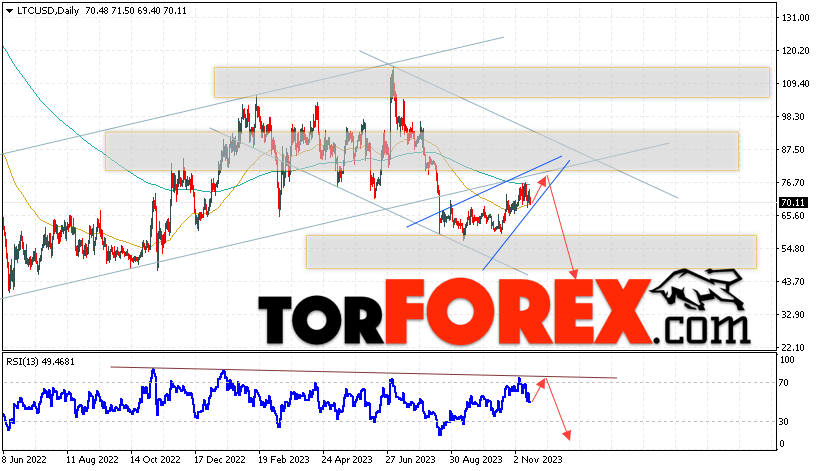The image size is (816, 471).
Task: Click the 98.30 price scale label
Action: coord(794,117)
